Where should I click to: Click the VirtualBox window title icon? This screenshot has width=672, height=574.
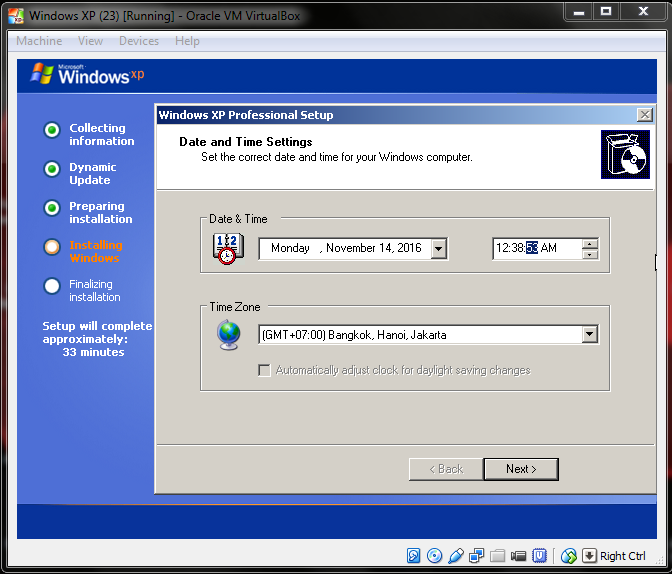16,16
